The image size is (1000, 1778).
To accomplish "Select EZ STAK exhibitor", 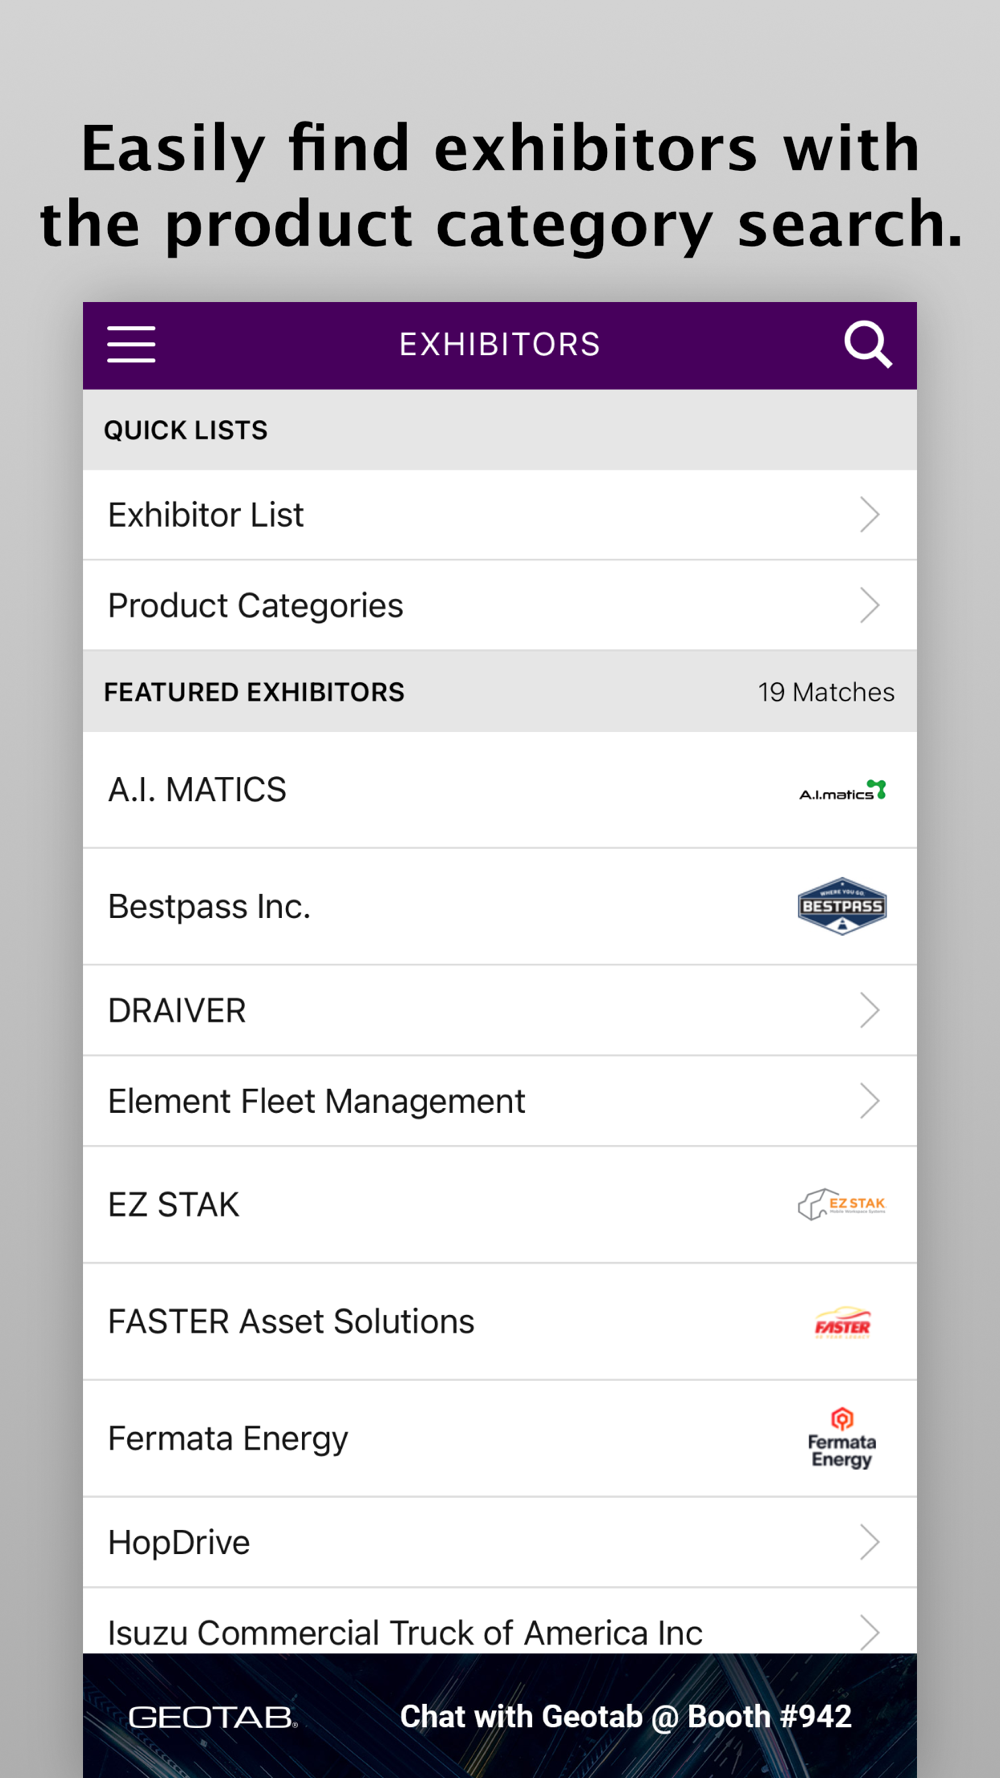I will 500,1204.
